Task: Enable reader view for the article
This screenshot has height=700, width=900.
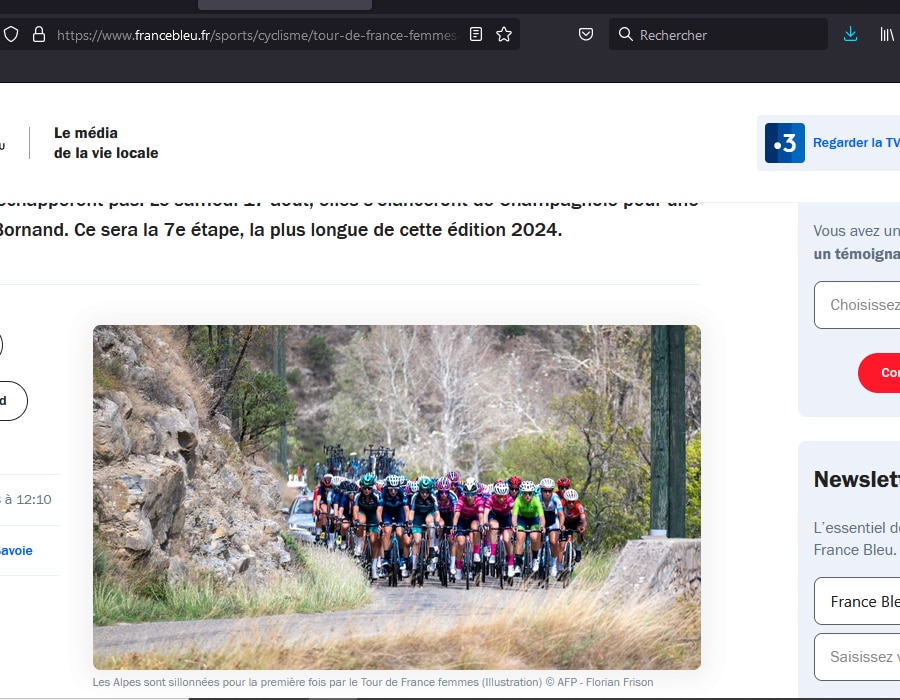Action: [475, 33]
